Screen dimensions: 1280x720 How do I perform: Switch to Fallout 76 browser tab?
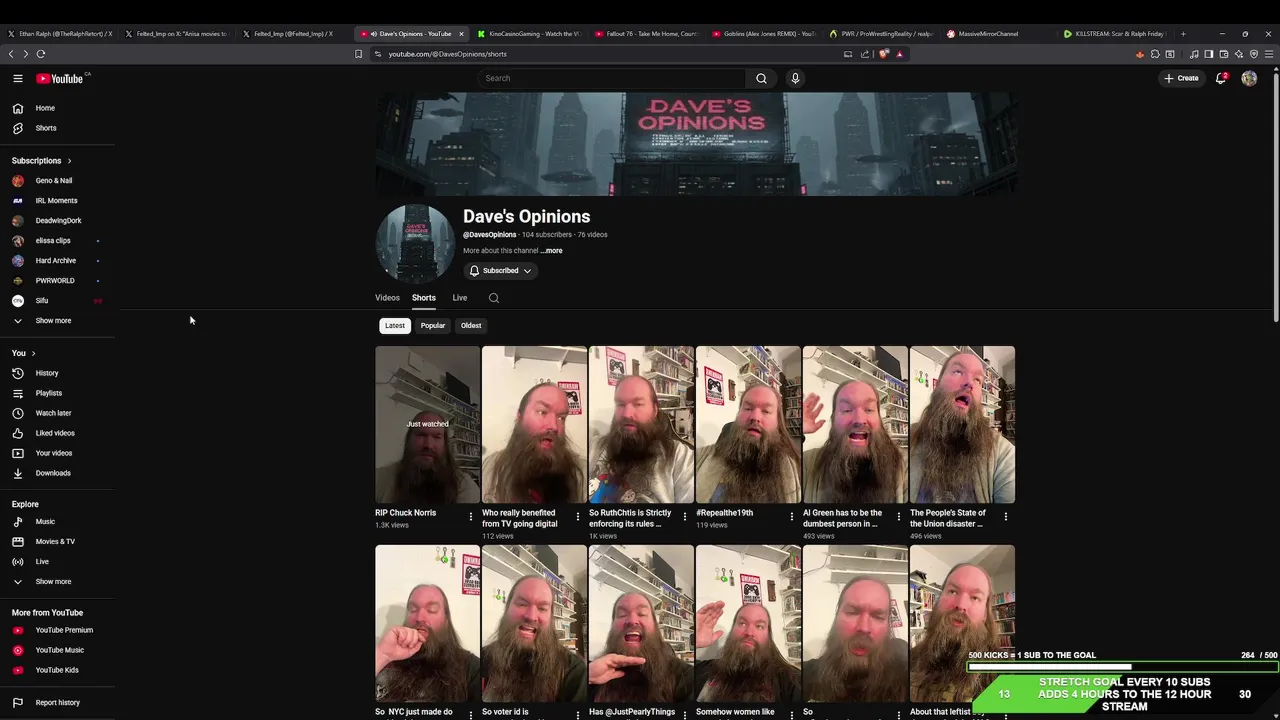coord(646,34)
